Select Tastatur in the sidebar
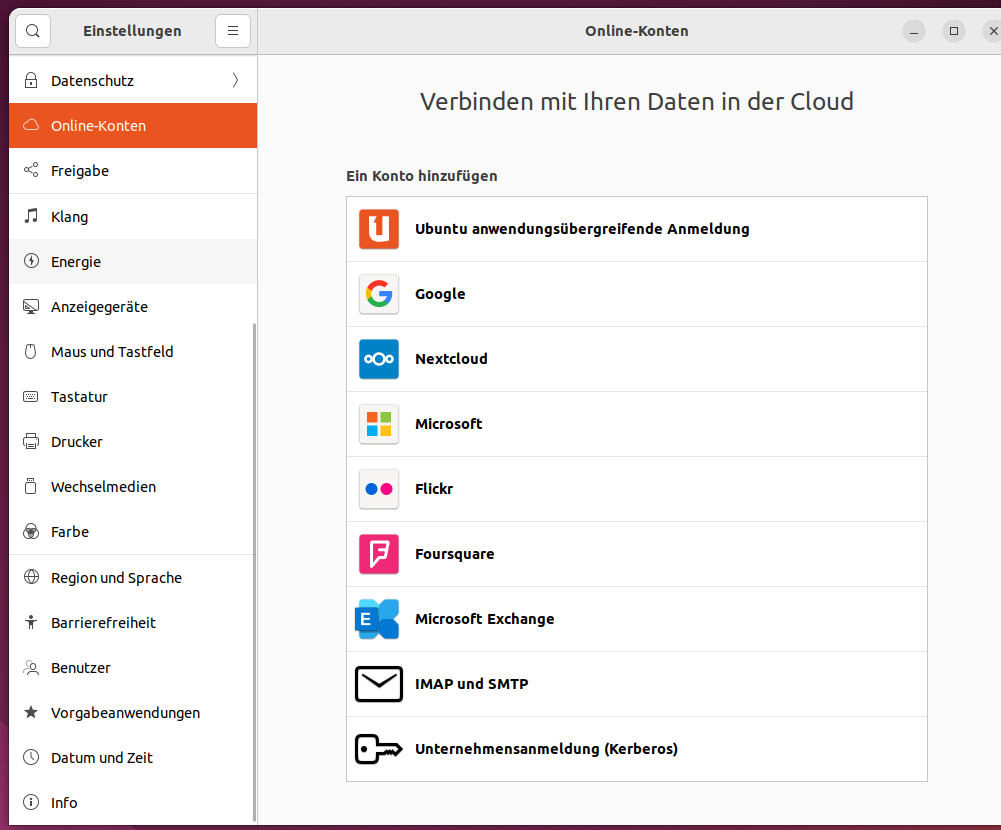 (x=133, y=396)
